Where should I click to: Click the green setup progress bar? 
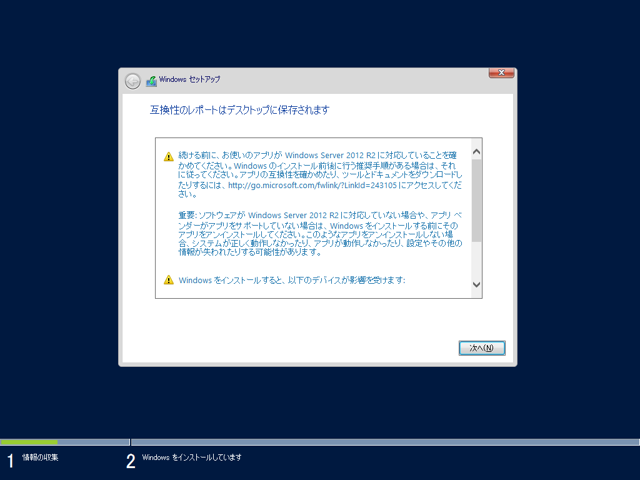[29, 442]
